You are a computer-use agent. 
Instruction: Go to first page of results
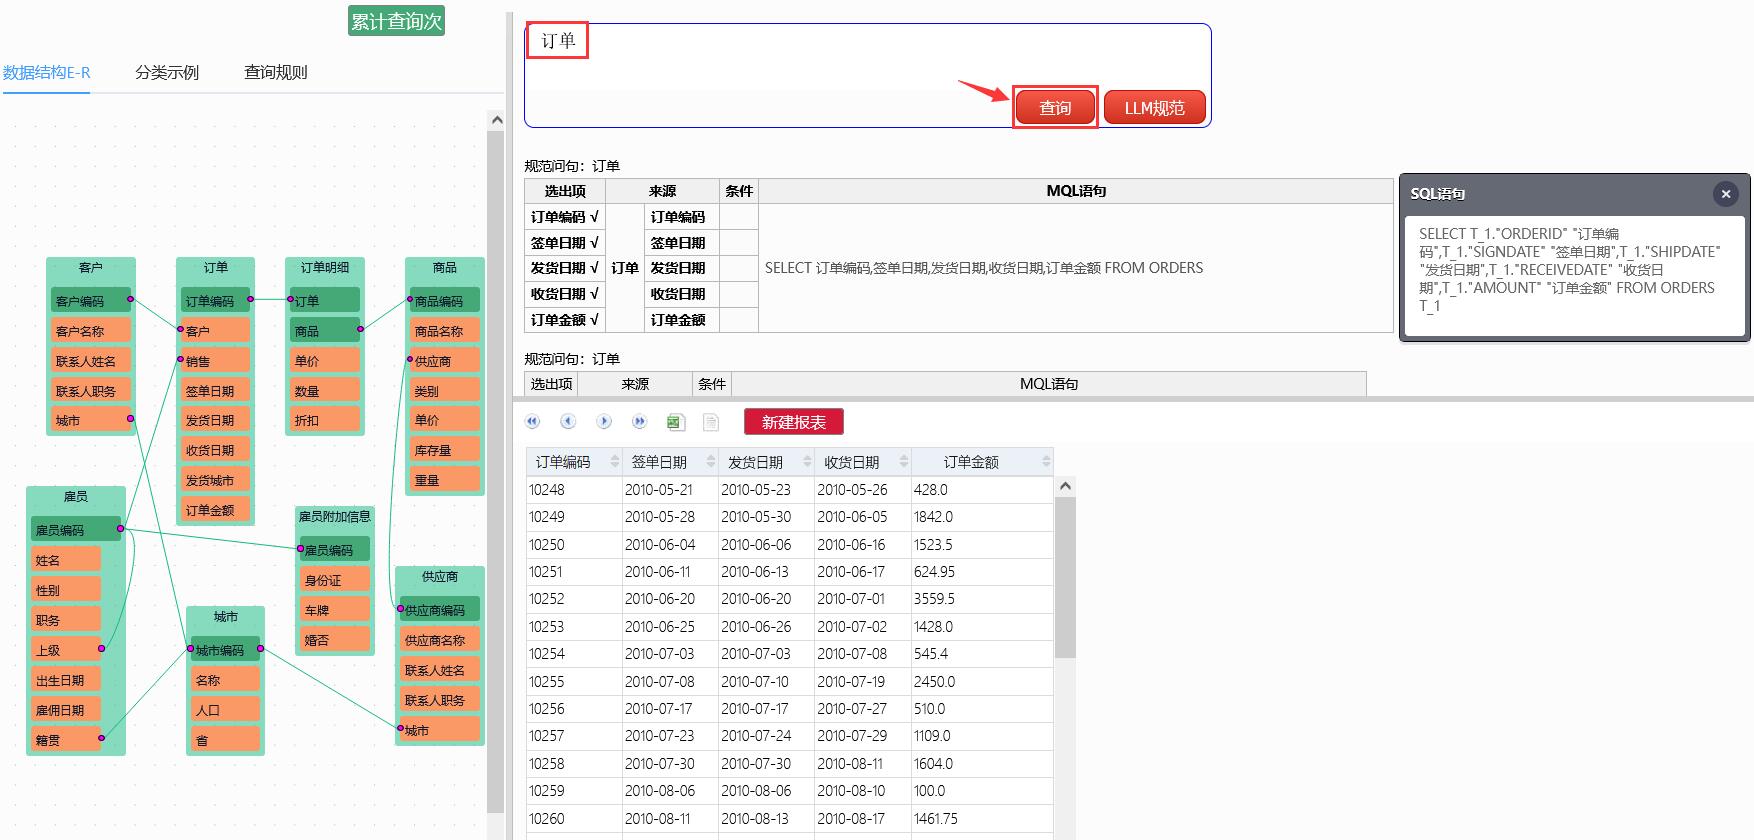pyautogui.click(x=532, y=422)
